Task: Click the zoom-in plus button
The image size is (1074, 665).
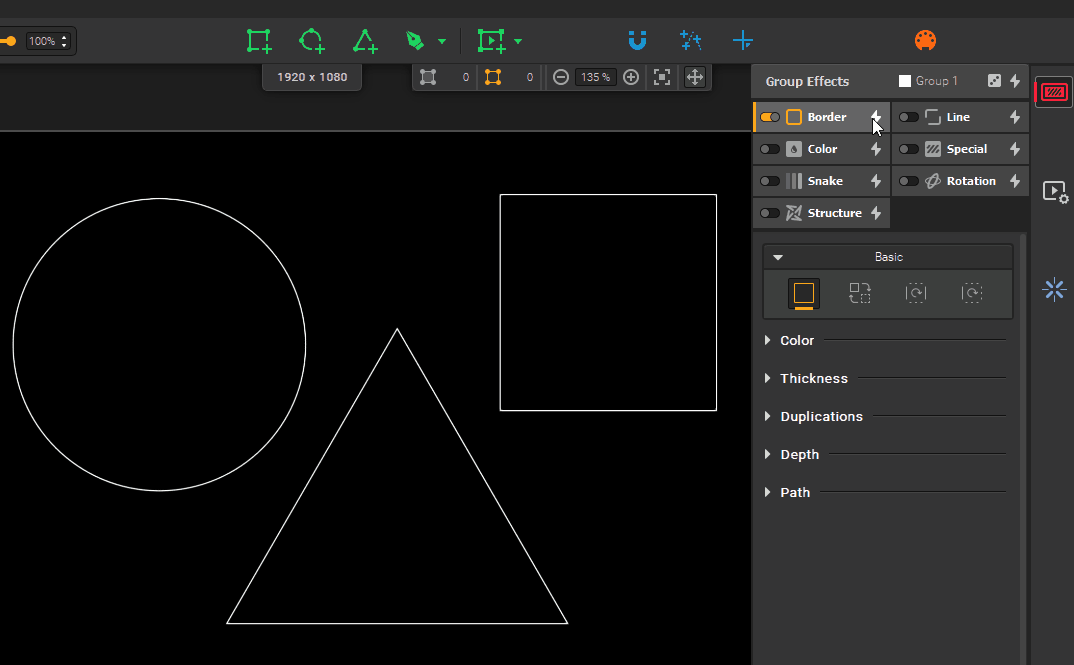Action: tap(631, 77)
